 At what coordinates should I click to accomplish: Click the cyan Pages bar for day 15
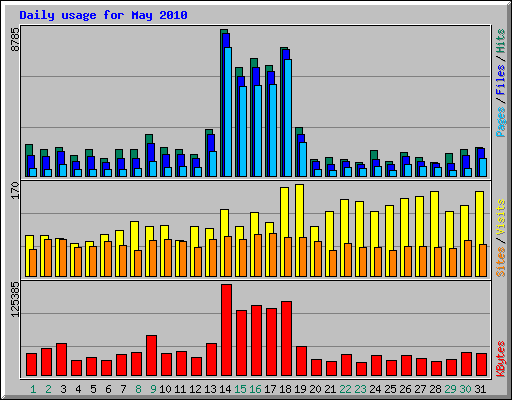(243, 131)
